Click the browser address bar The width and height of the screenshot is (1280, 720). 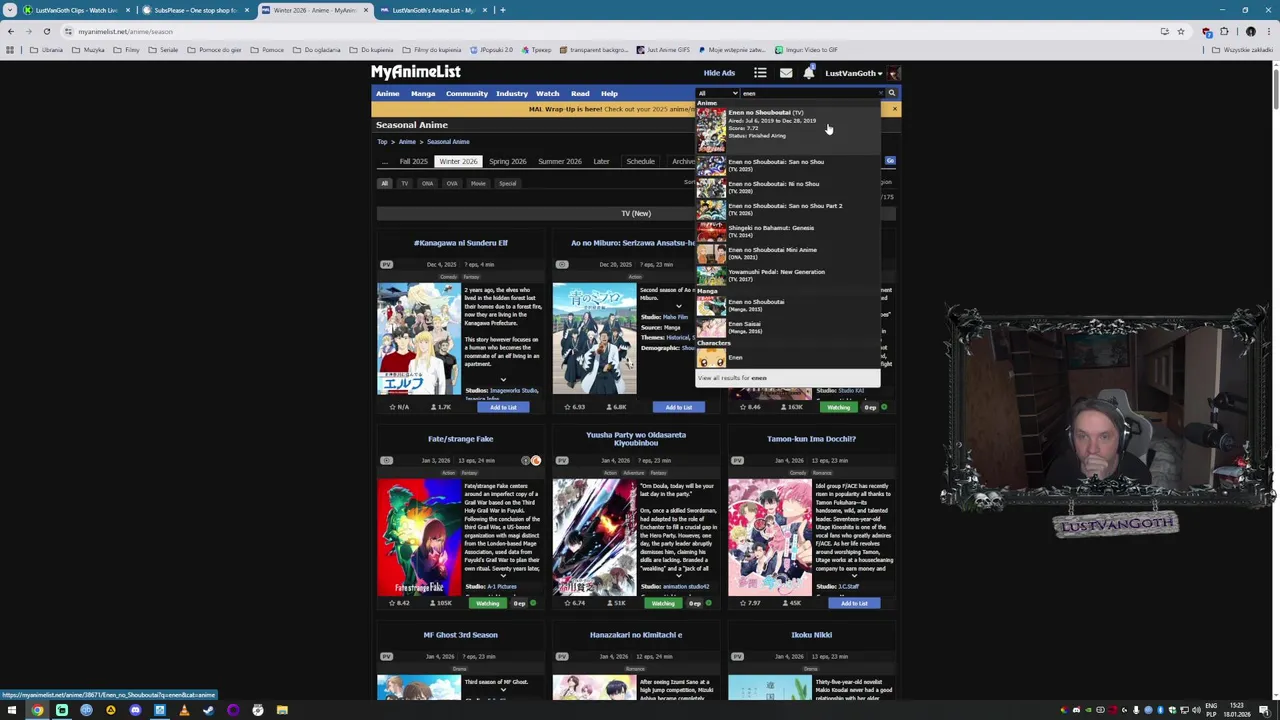point(600,31)
